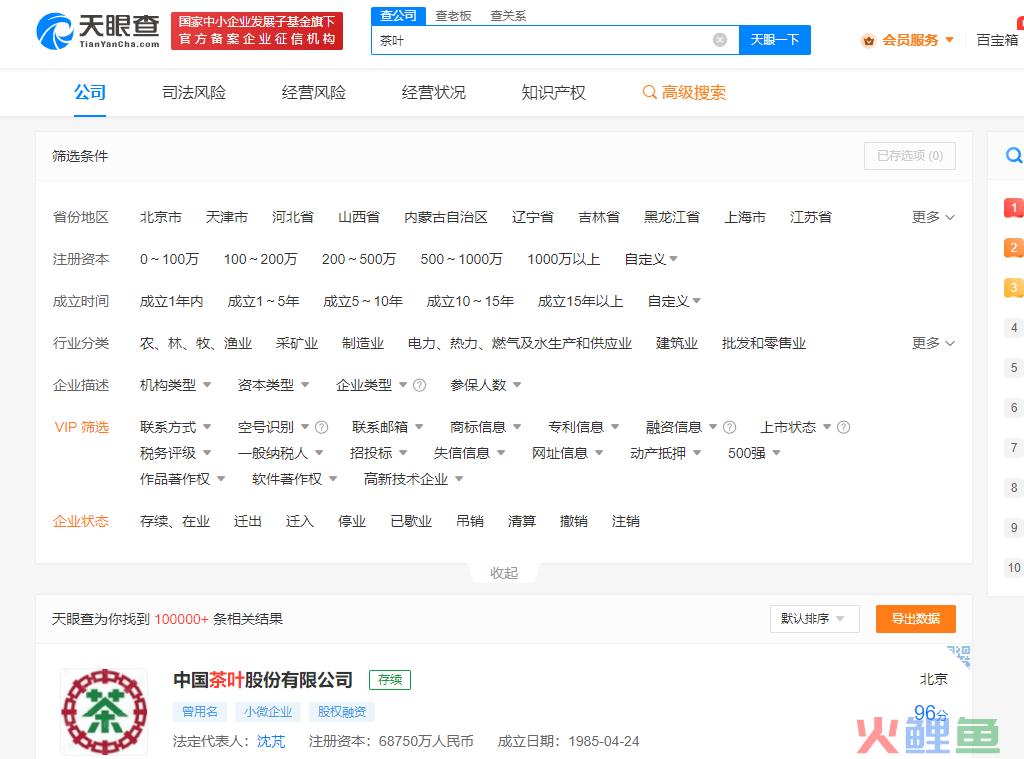Viewport: 1024px width, 759px height.
Task: Expand more options in 省份地区 row
Action: point(933,217)
